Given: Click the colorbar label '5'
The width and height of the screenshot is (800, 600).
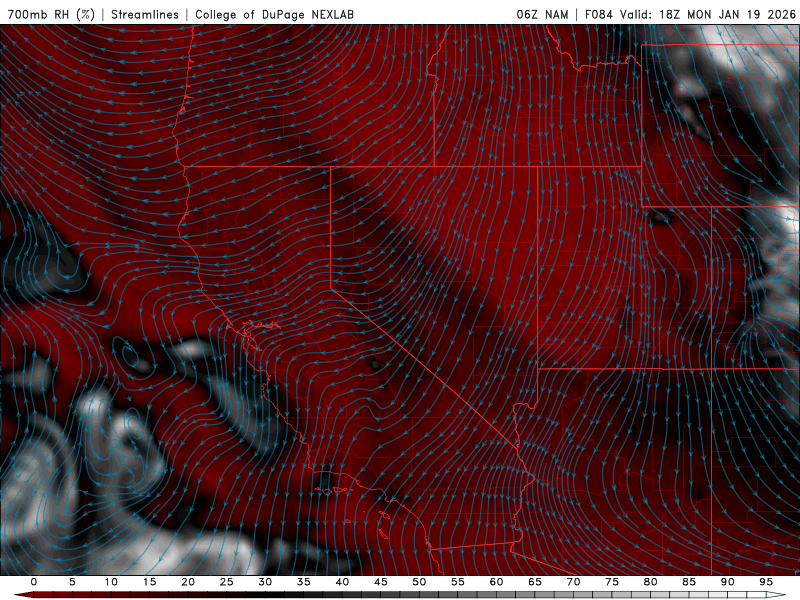Looking at the screenshot, I should pyautogui.click(x=72, y=582).
